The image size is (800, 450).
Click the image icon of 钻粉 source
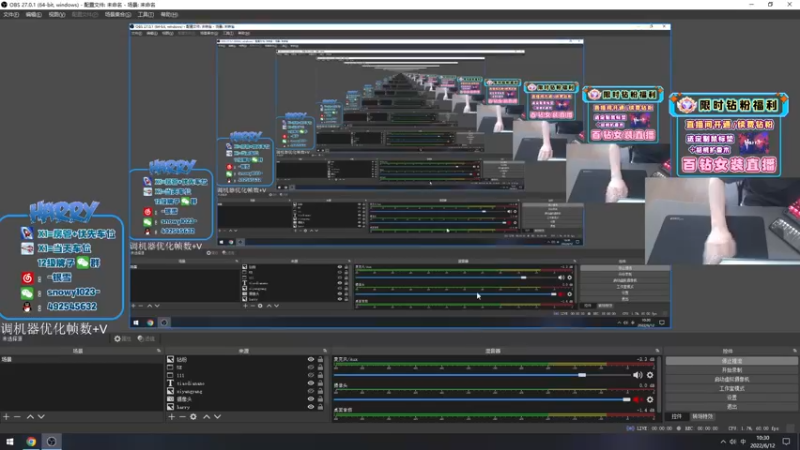pos(170,360)
